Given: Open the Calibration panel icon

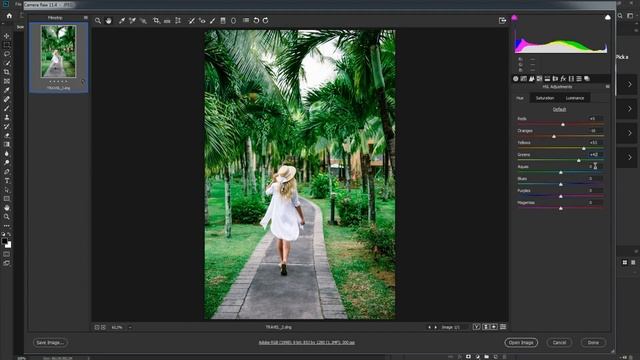Looking at the screenshot, I should point(571,79).
